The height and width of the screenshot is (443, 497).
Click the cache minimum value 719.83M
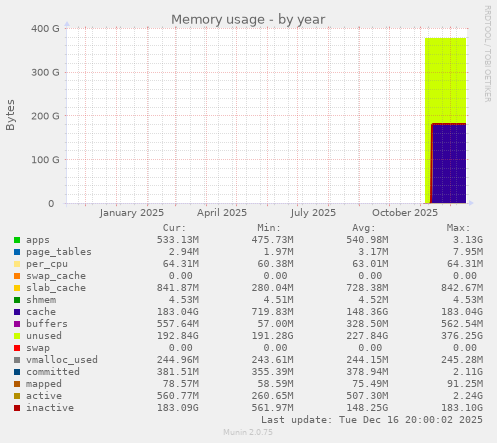click(x=272, y=312)
